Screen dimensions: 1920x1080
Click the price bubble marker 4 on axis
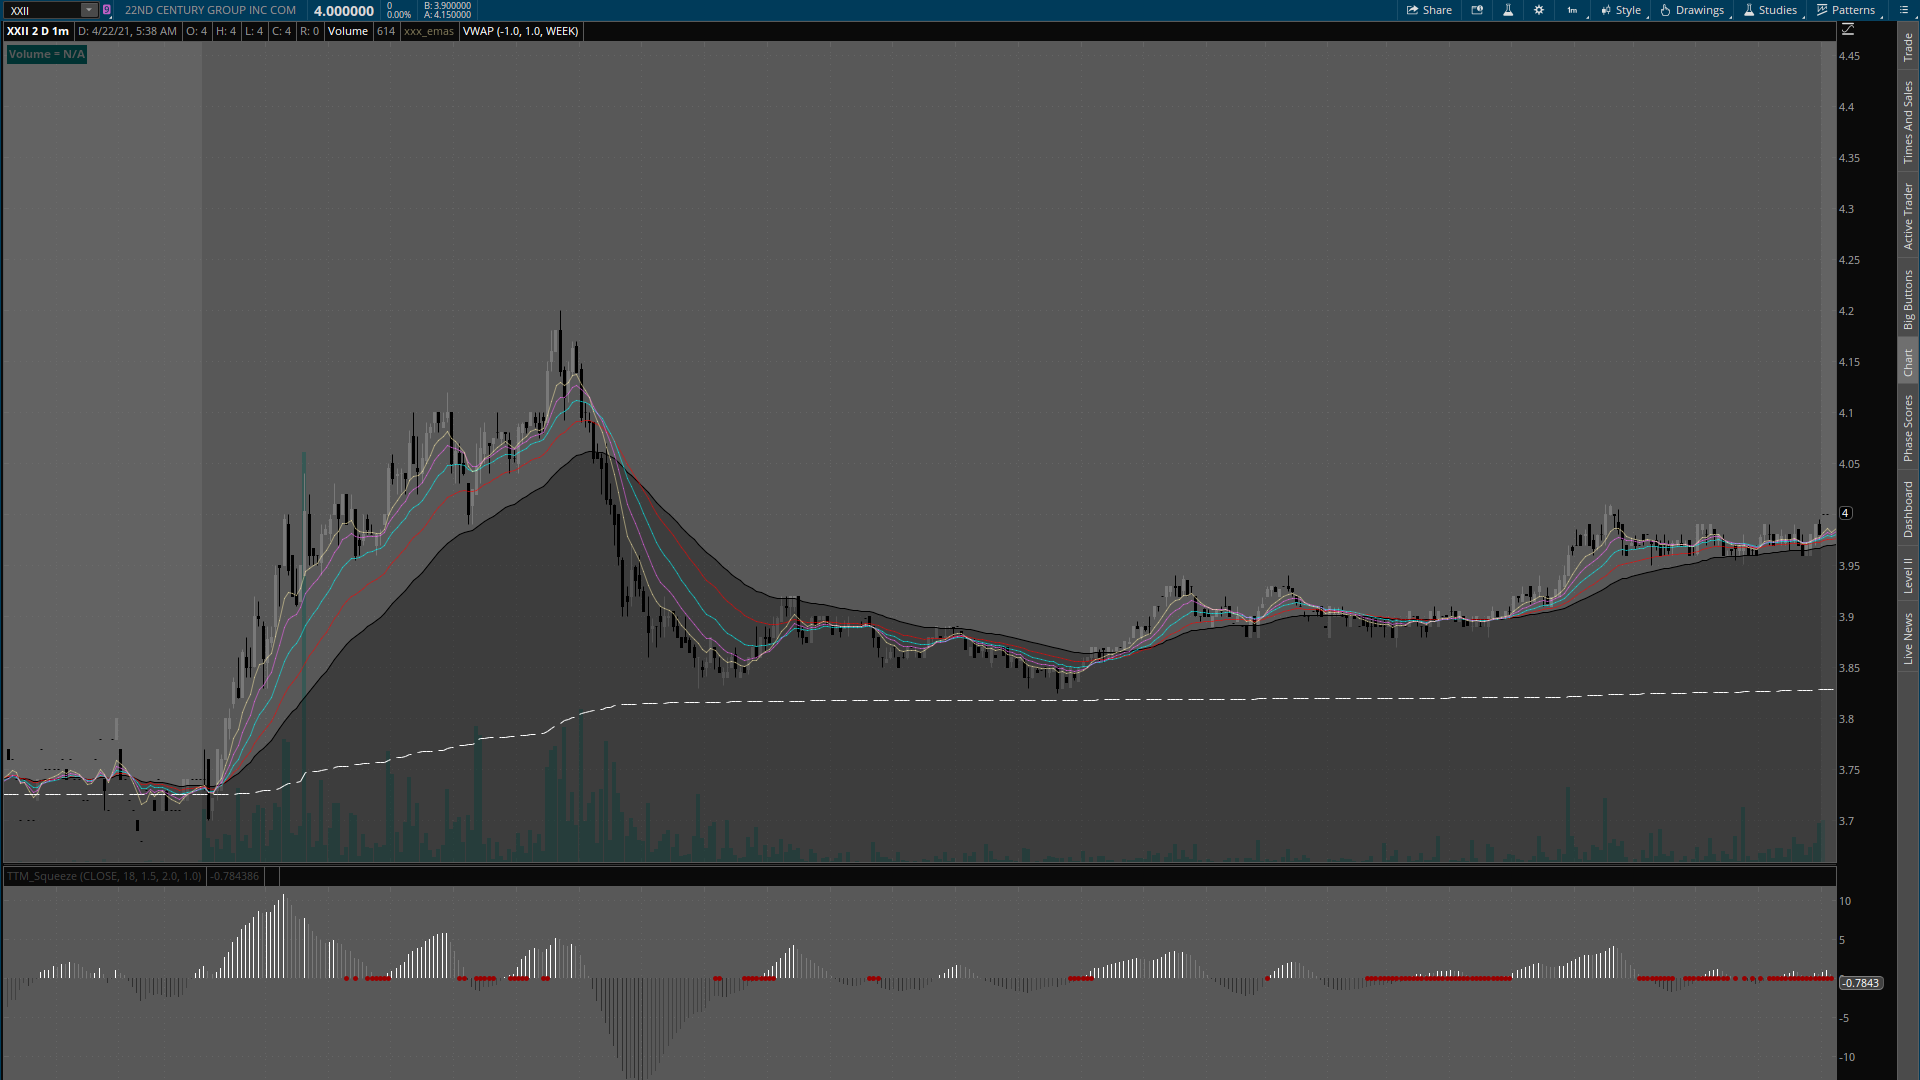tap(1845, 513)
